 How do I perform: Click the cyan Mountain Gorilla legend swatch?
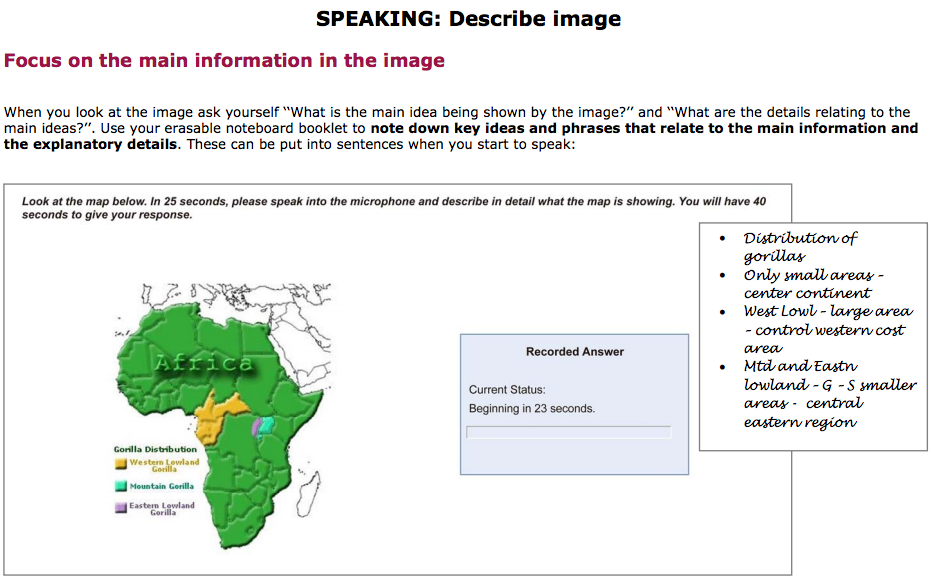[x=120, y=487]
